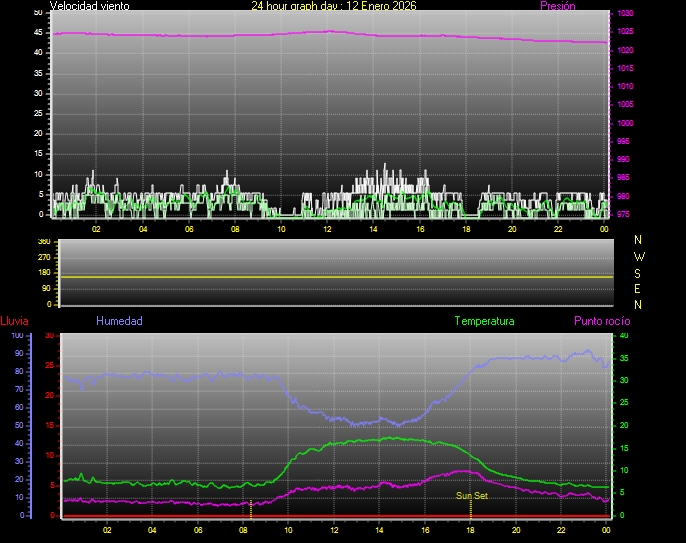Viewport: 686px width, 543px height.
Task: Click the 40 temperature axis value
Action: click(624, 335)
